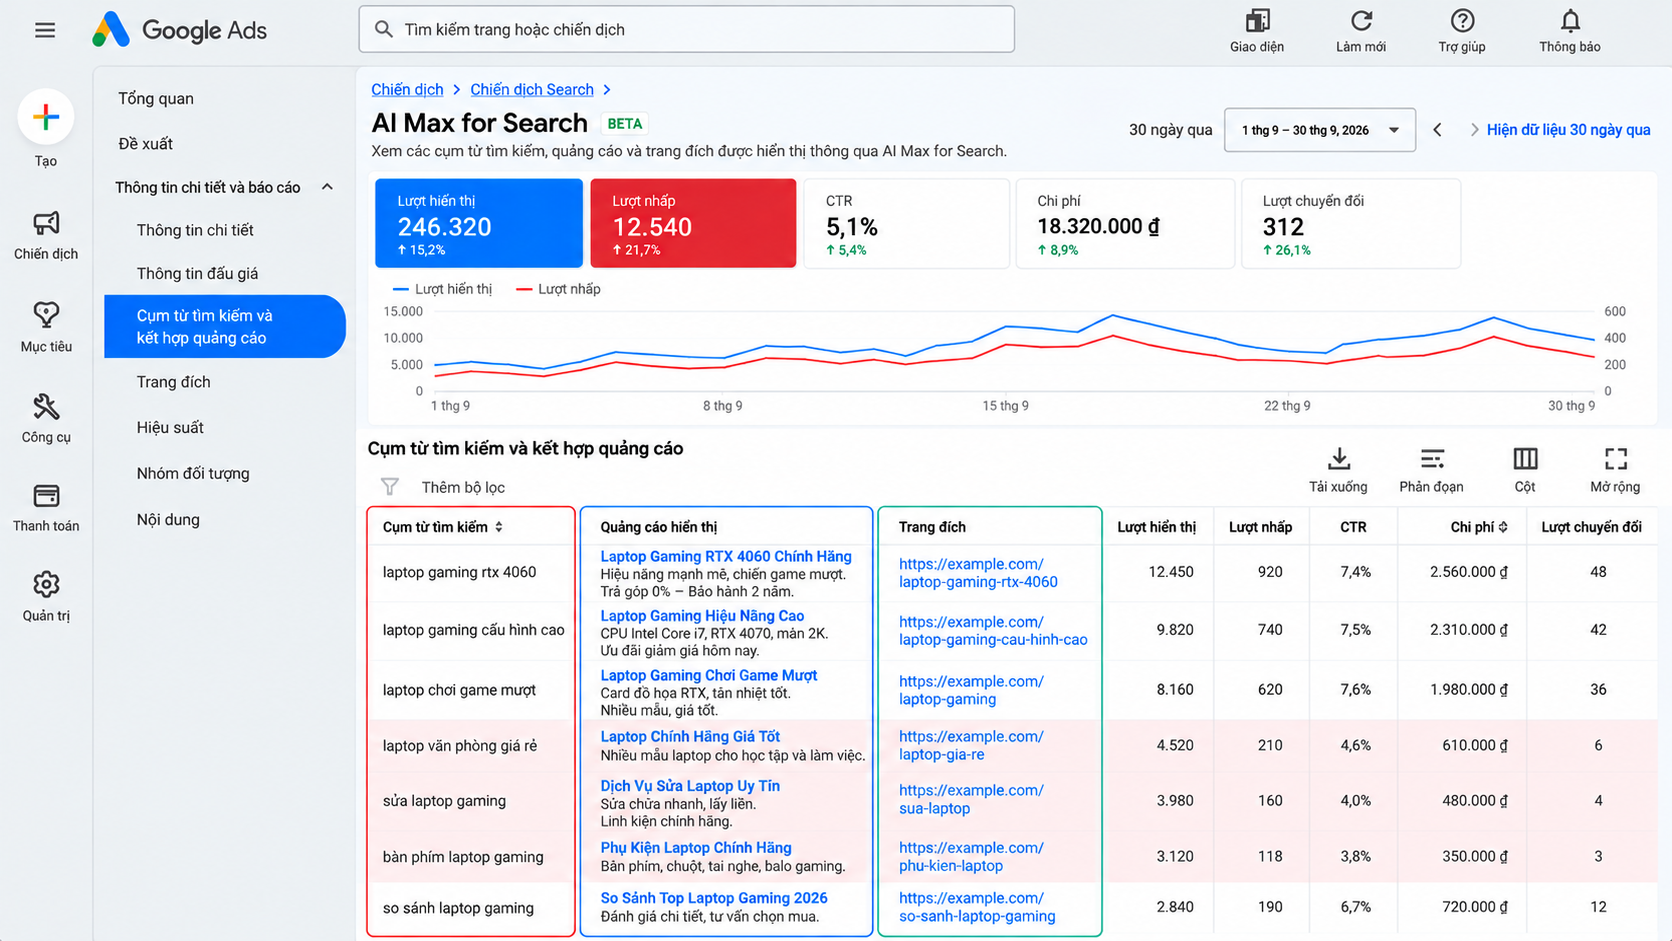Select Đề xuất menu item
1672x941 pixels.
tap(145, 143)
